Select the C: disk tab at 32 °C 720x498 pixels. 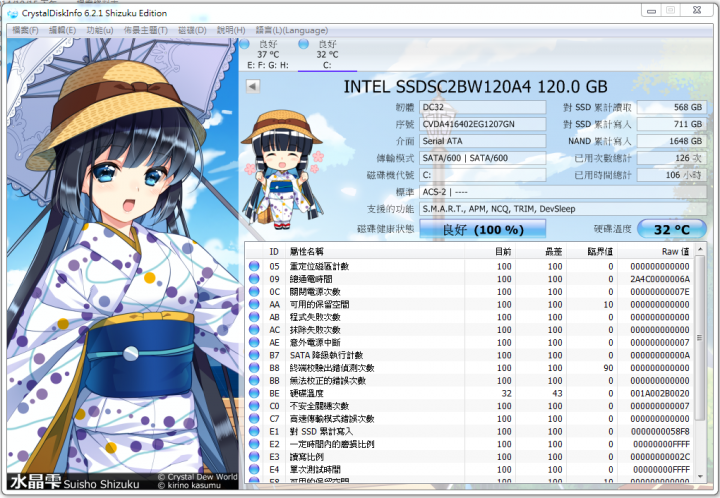pos(327,55)
